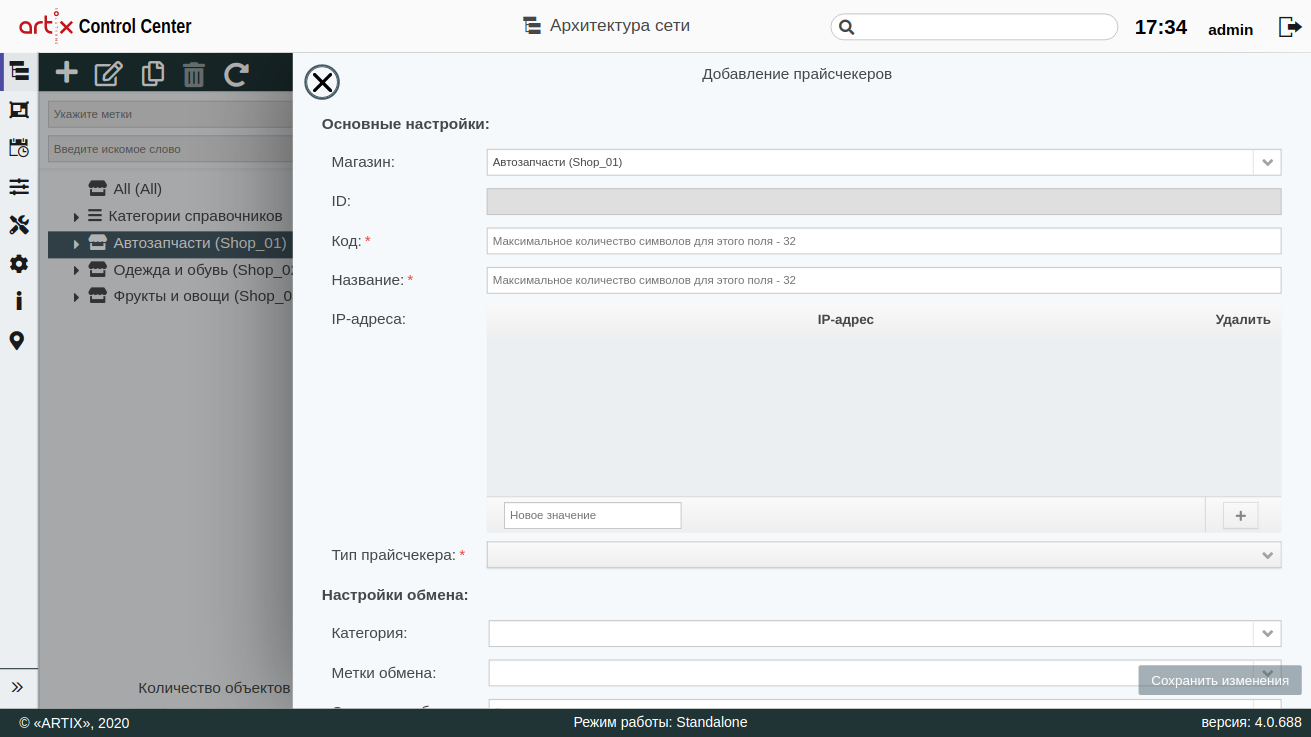Screen dimensions: 1311x737
Task: Open the Тип прайсчекера dropdown
Action: click(x=884, y=555)
